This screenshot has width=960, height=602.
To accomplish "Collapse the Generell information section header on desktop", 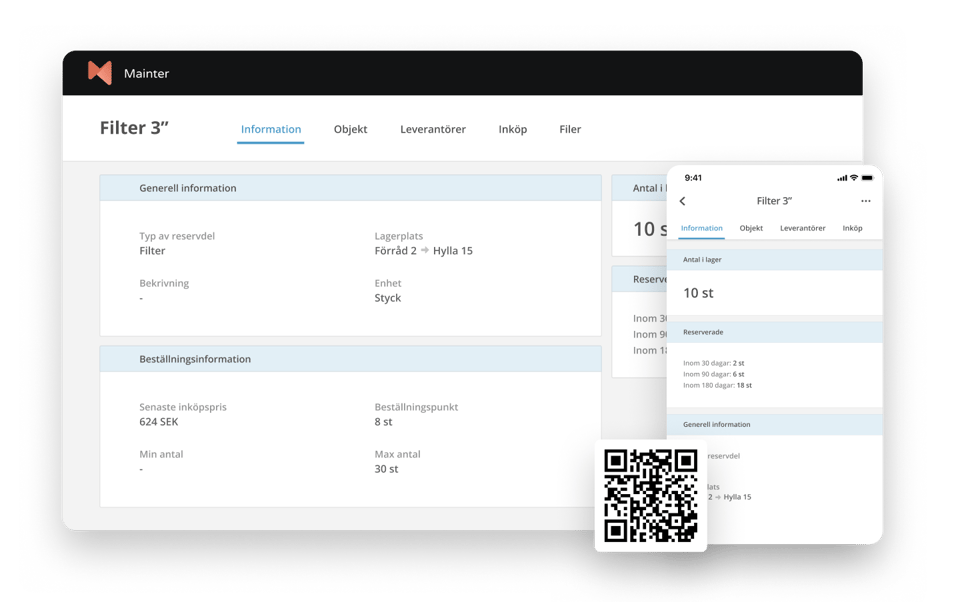I will click(350, 188).
